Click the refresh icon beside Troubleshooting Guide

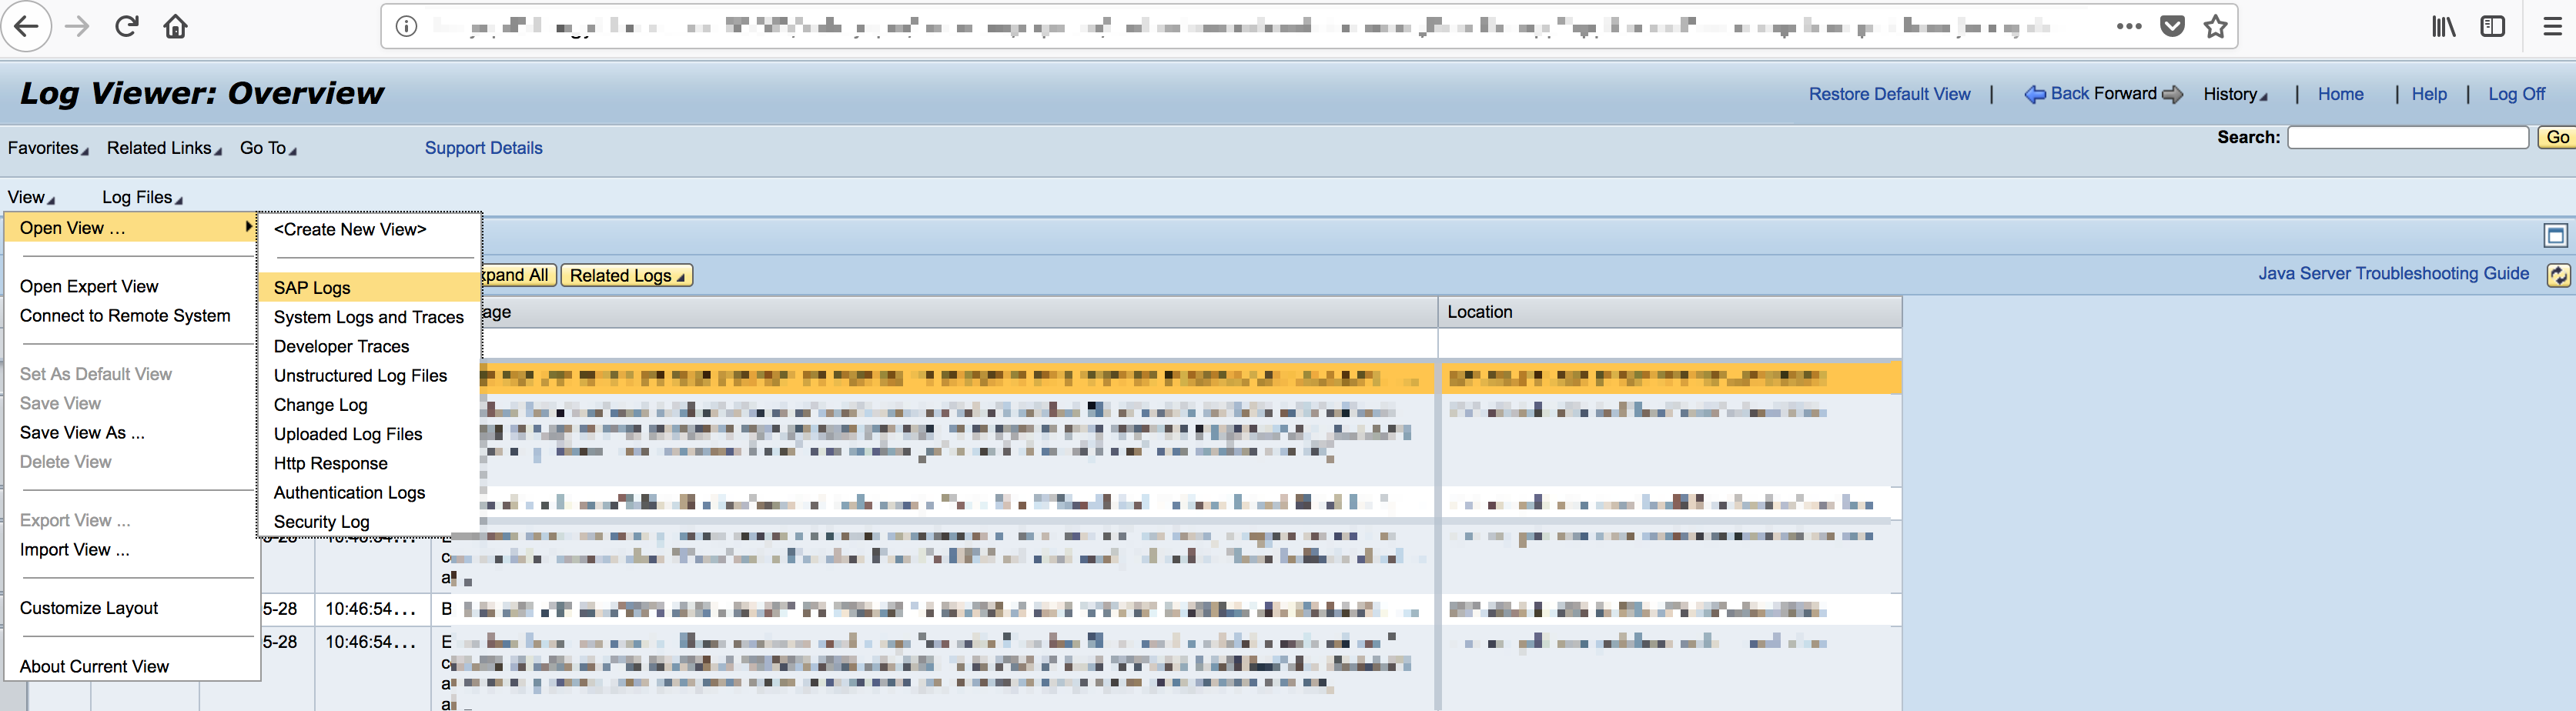[x=2557, y=275]
